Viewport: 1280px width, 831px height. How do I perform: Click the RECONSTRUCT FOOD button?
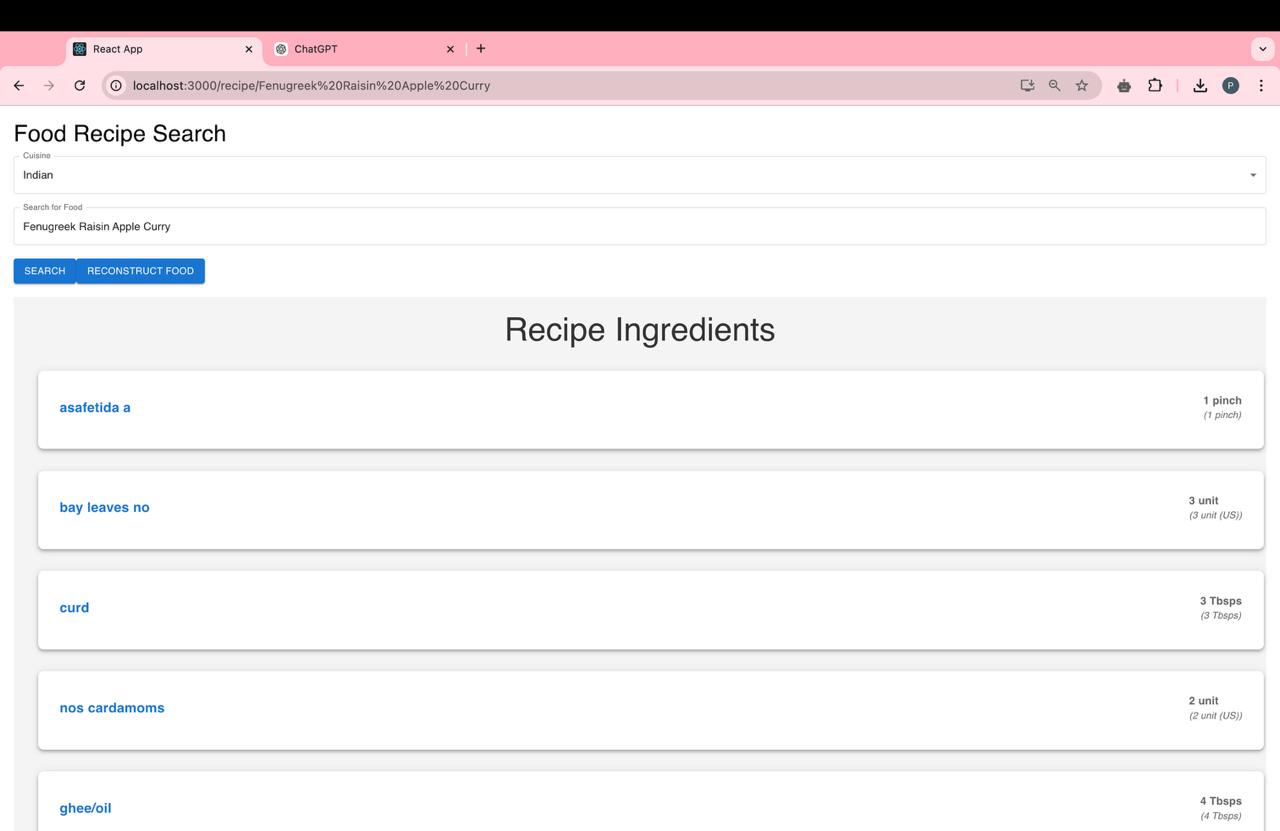click(x=141, y=271)
